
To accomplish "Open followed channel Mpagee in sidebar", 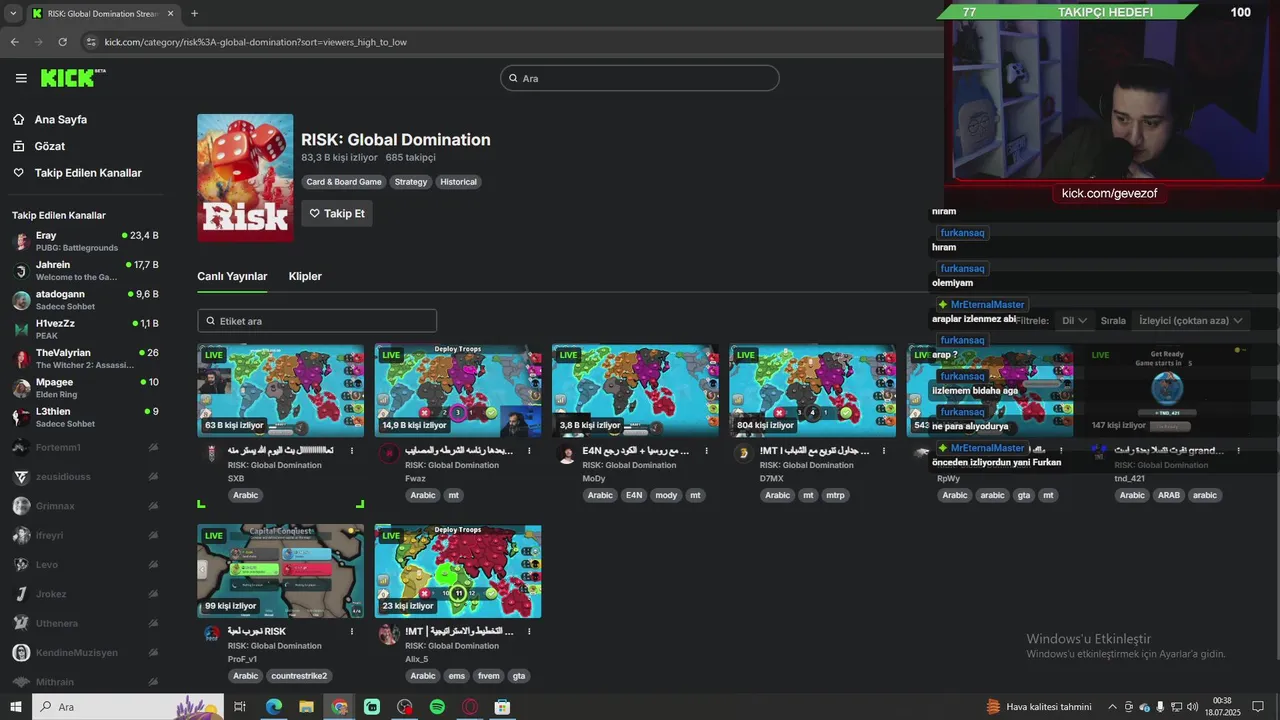I will click(x=85, y=388).
